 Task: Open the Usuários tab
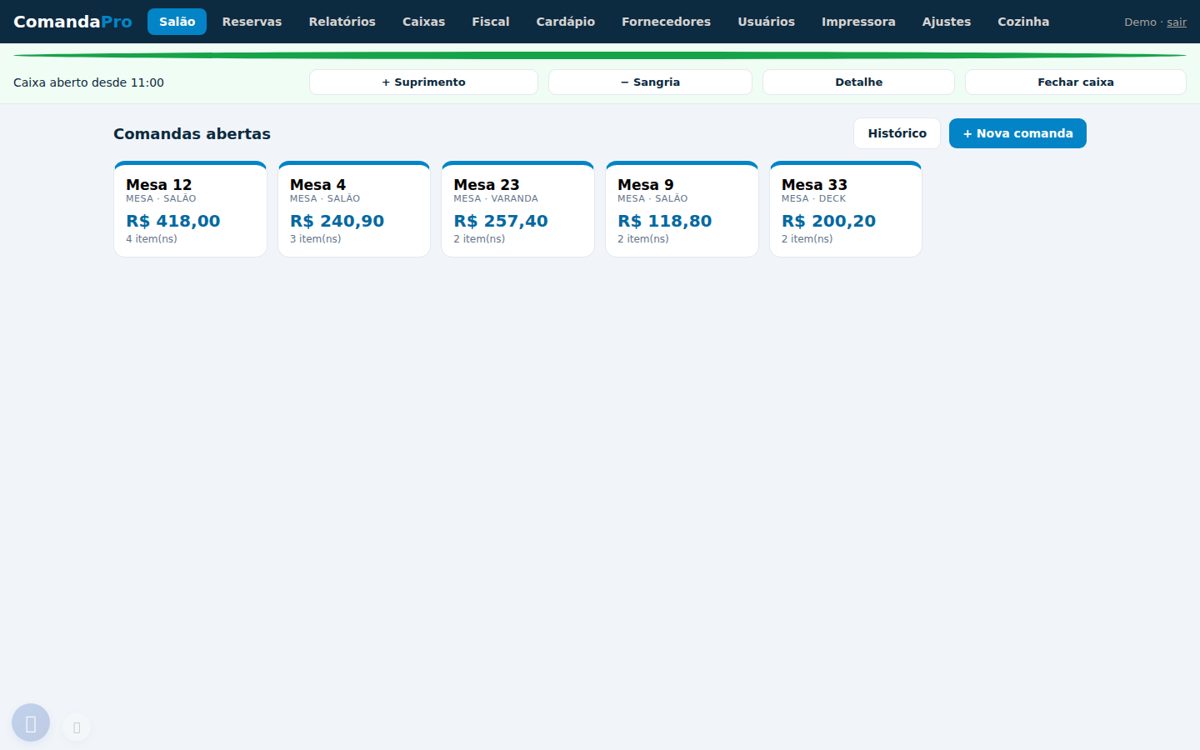point(766,22)
